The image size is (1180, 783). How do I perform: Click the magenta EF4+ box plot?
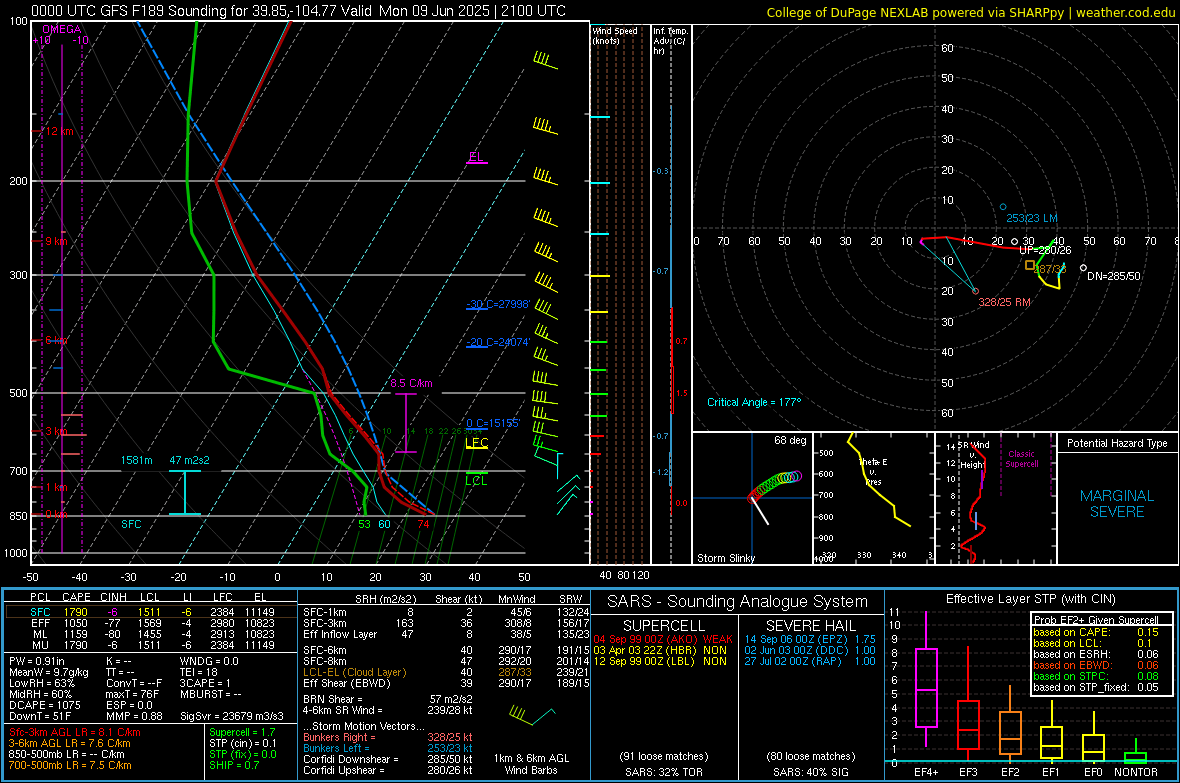click(x=926, y=679)
